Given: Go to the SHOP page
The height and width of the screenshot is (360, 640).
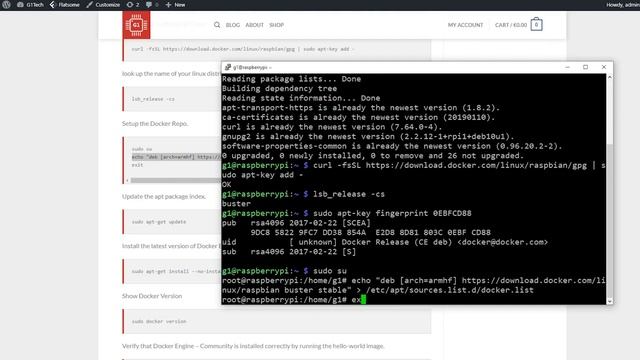Looking at the screenshot, I should (x=276, y=25).
